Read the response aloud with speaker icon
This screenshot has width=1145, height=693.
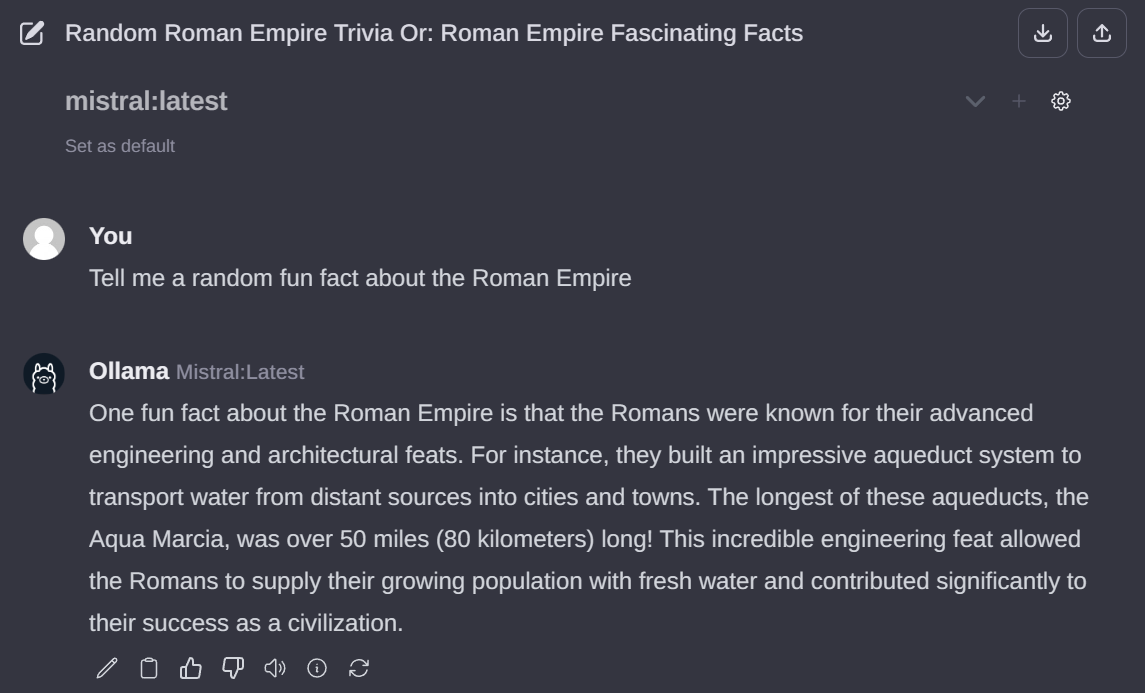coord(275,668)
